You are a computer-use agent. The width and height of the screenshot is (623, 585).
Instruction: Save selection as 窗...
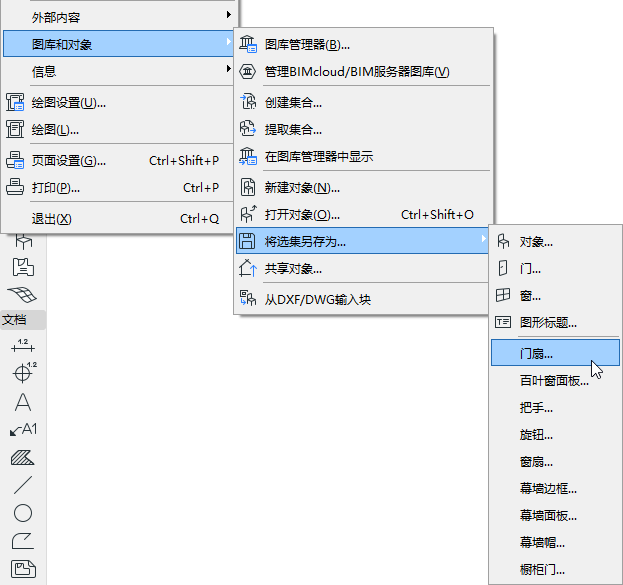coord(555,296)
